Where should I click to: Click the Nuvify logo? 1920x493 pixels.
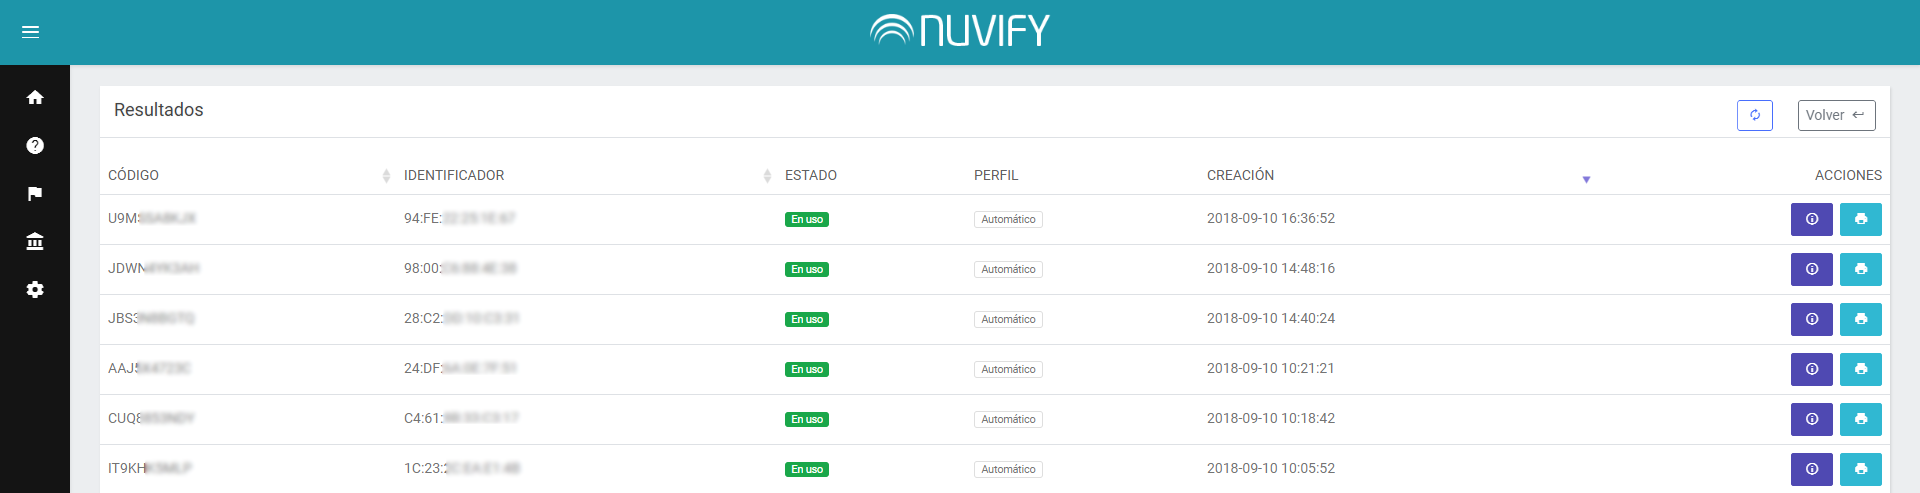pos(960,31)
